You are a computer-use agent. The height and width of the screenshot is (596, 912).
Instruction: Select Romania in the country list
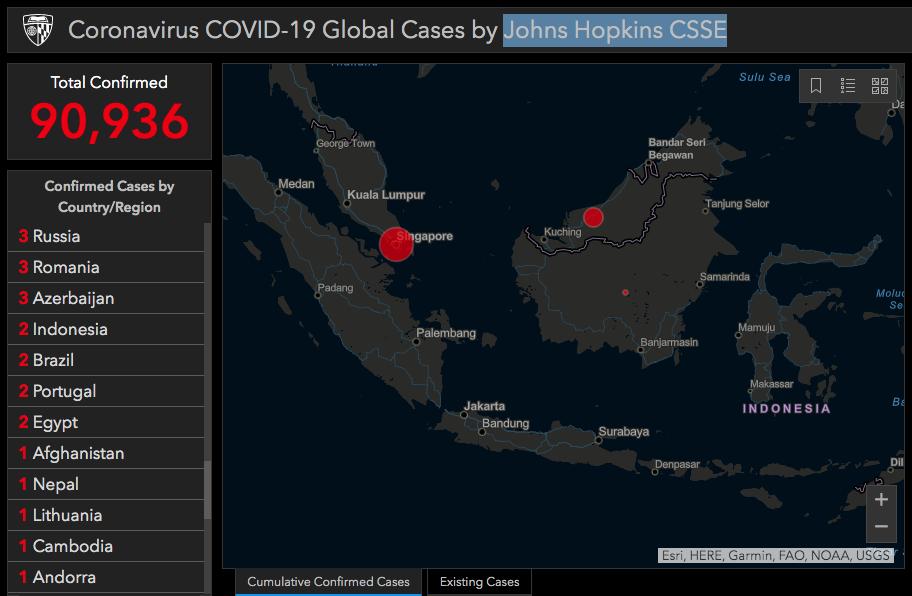[106, 267]
